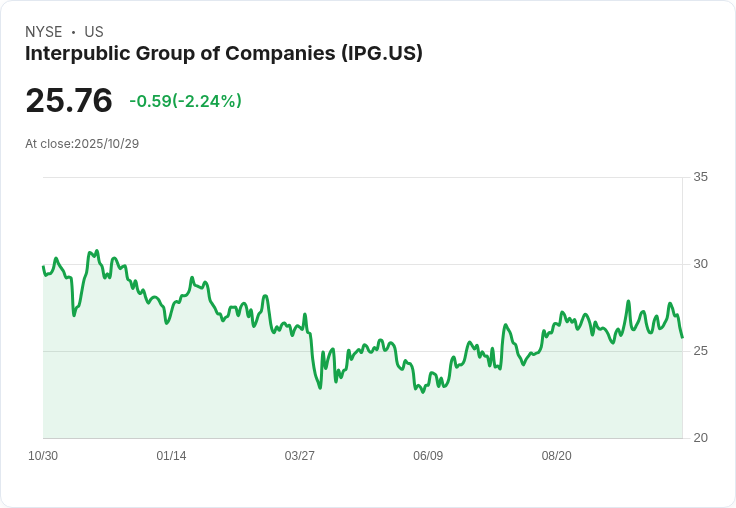
Task: Click the rightmost end of the price line
Action: [x=682, y=337]
